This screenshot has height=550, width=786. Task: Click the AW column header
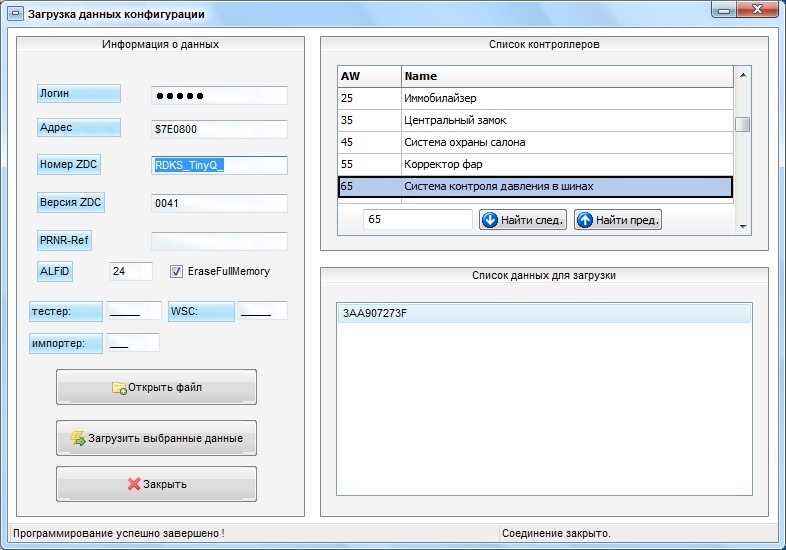click(369, 76)
